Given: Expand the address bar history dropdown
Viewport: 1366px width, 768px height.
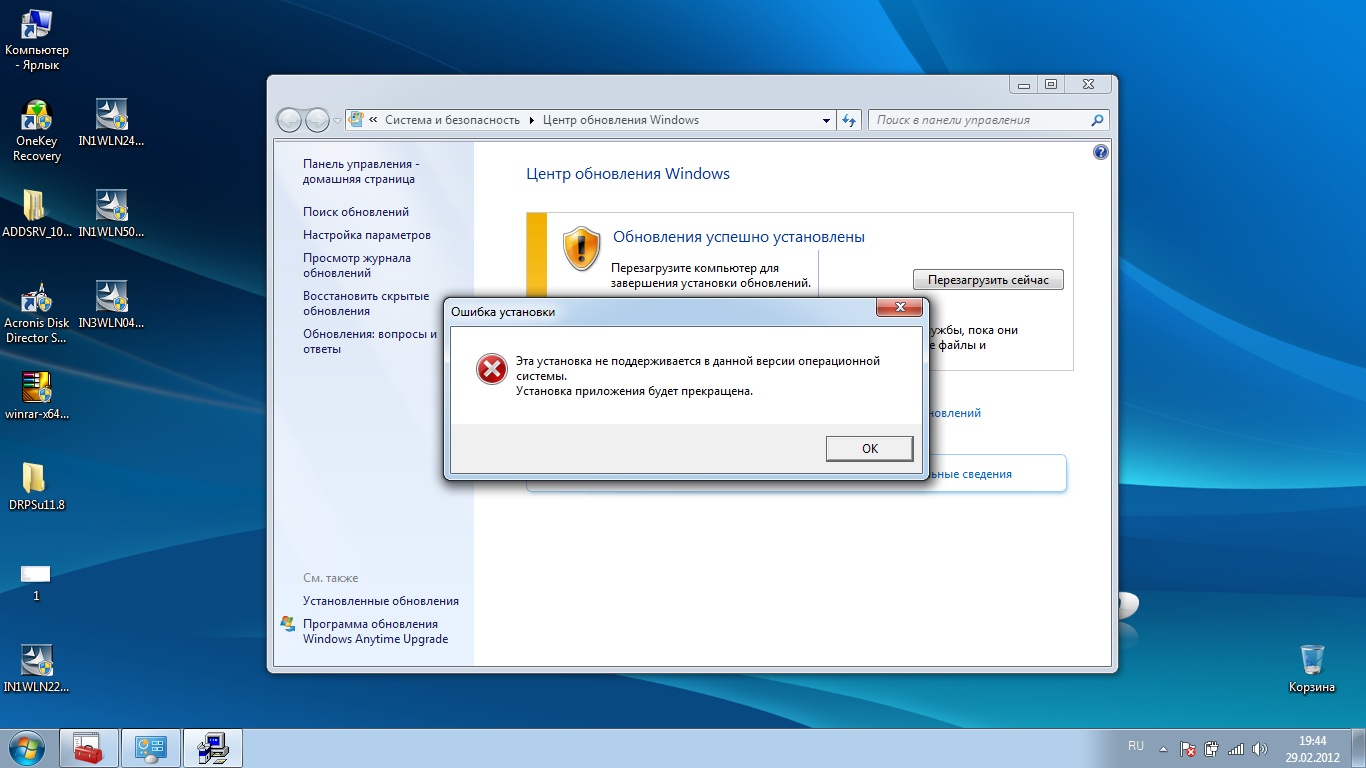Looking at the screenshot, I should tap(827, 120).
